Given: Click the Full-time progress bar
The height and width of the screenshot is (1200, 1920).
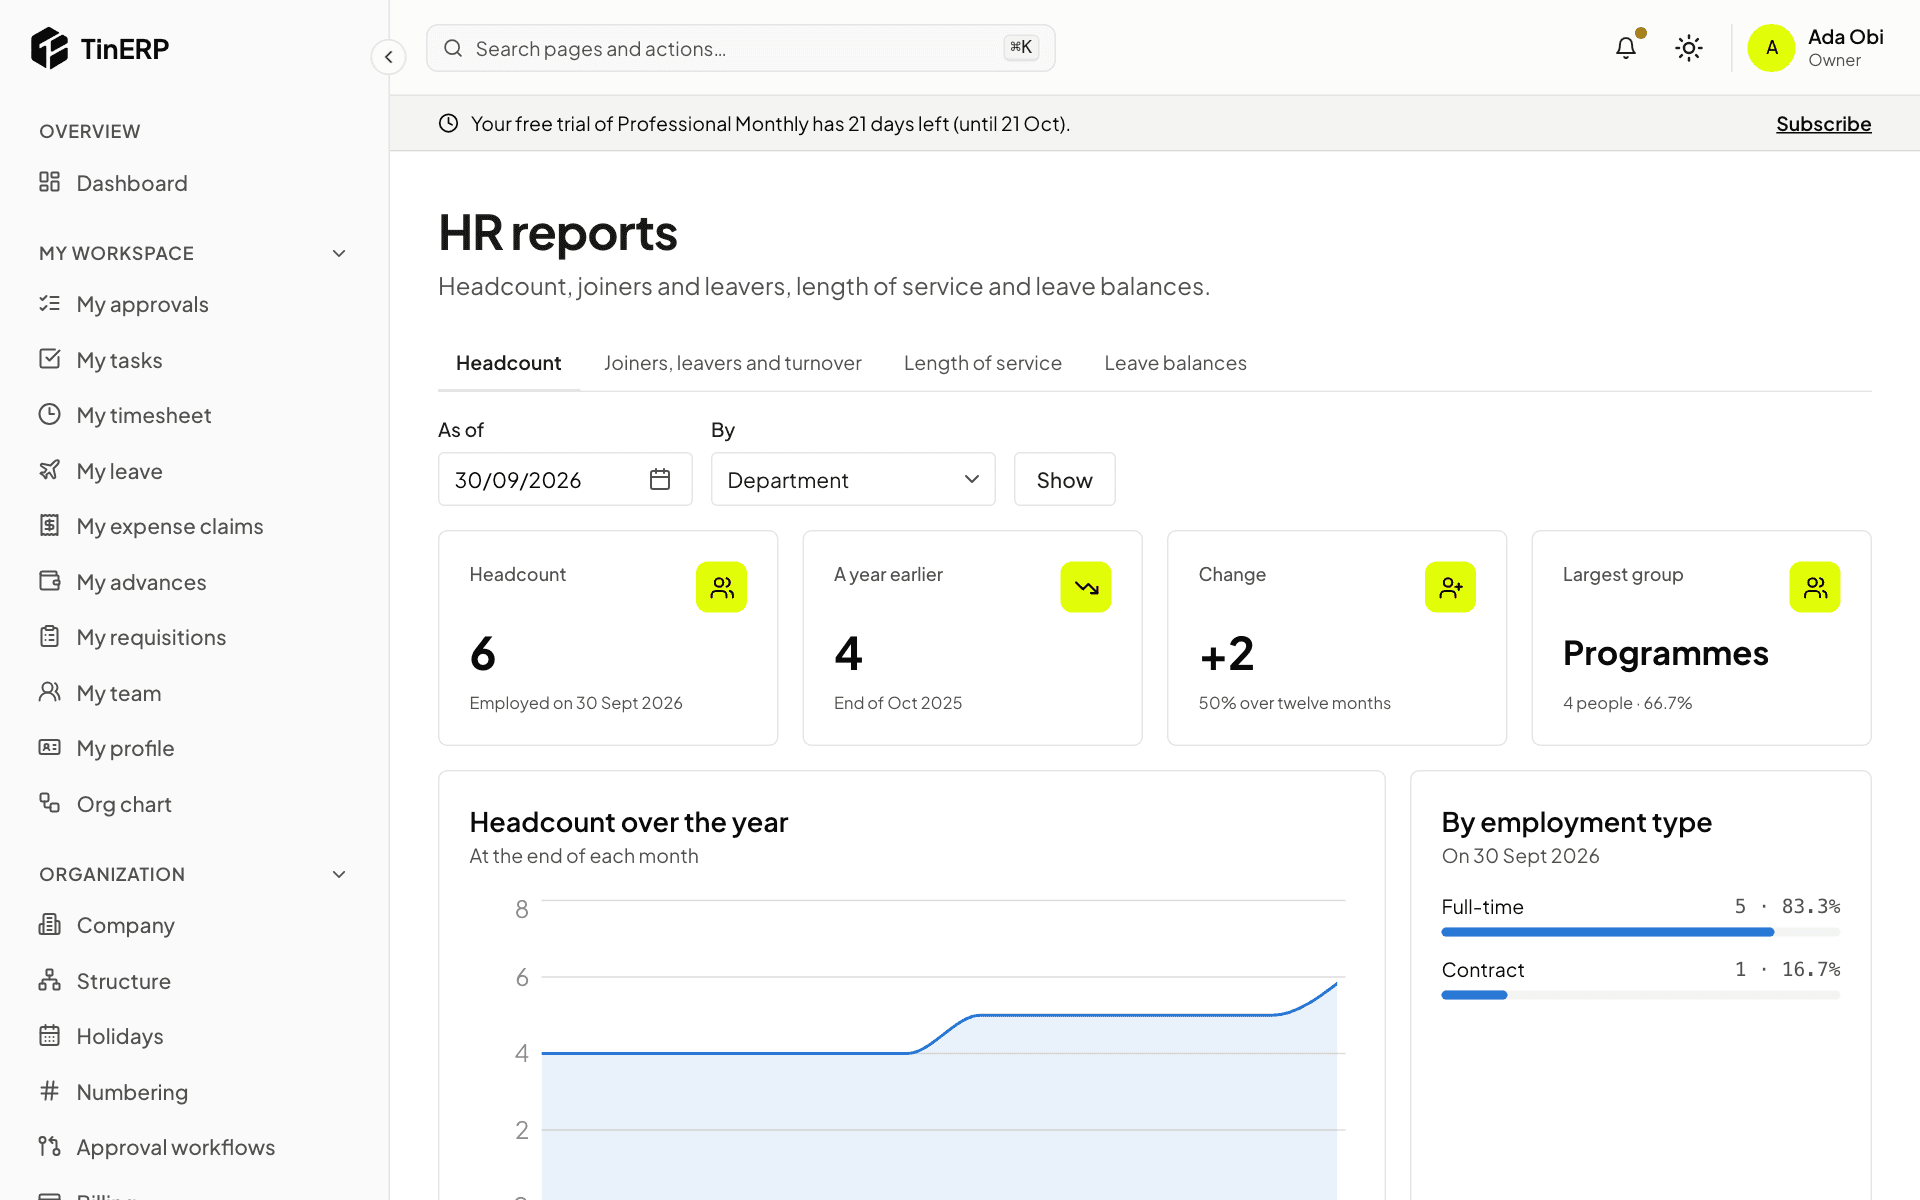Looking at the screenshot, I should coord(1640,932).
